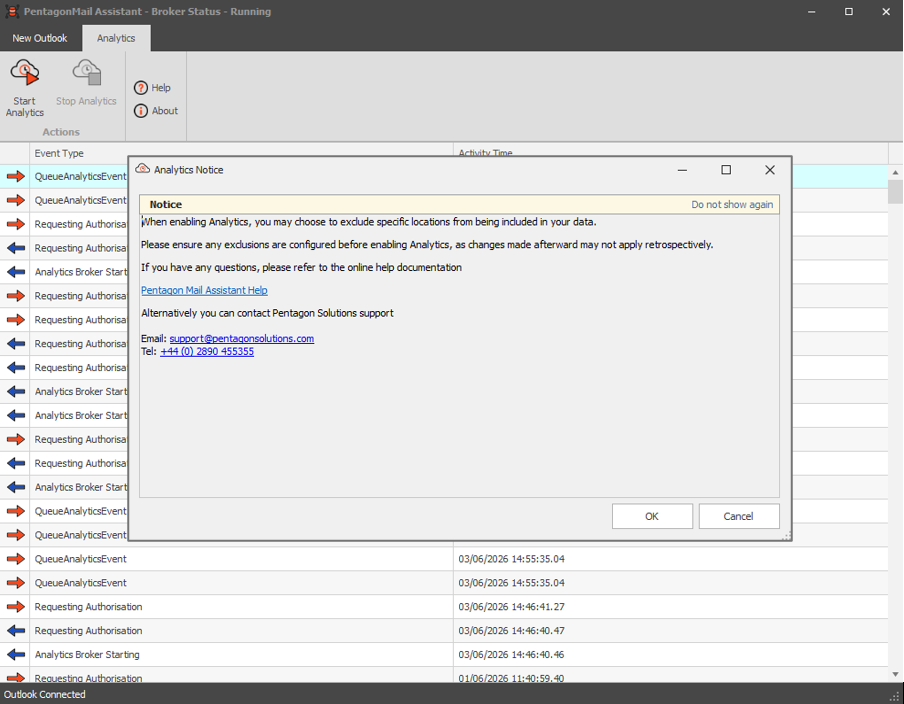Click the dialog resize grip corner

(x=786, y=536)
